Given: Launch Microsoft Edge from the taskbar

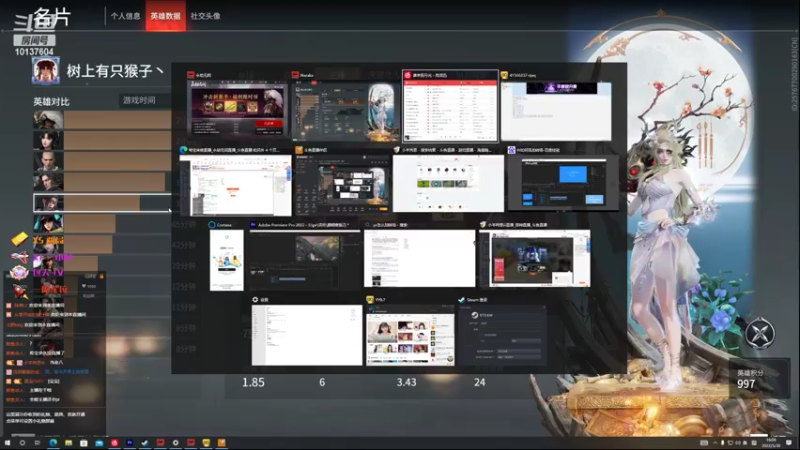Looking at the screenshot, I should click(x=53, y=443).
